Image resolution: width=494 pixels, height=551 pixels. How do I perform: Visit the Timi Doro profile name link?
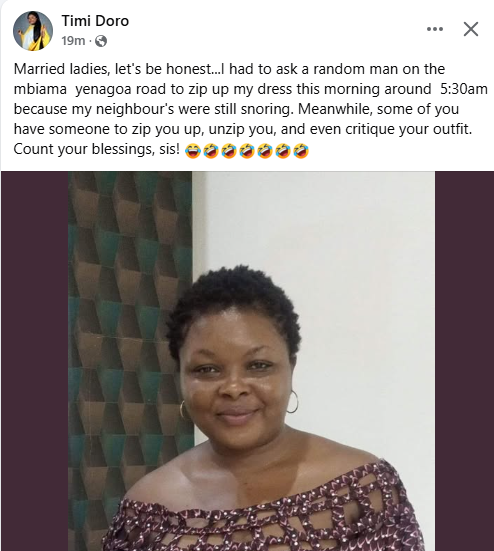(95, 21)
